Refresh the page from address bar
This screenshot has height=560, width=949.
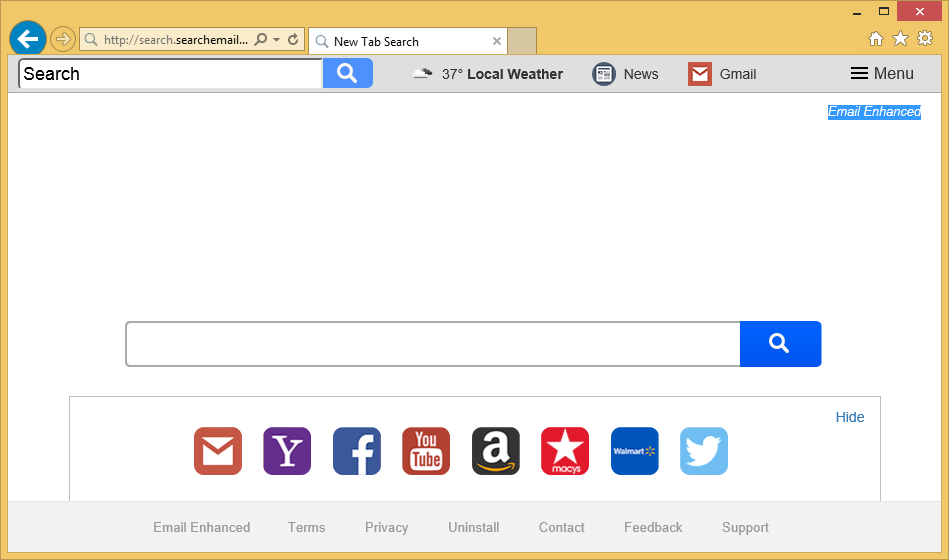click(x=293, y=40)
